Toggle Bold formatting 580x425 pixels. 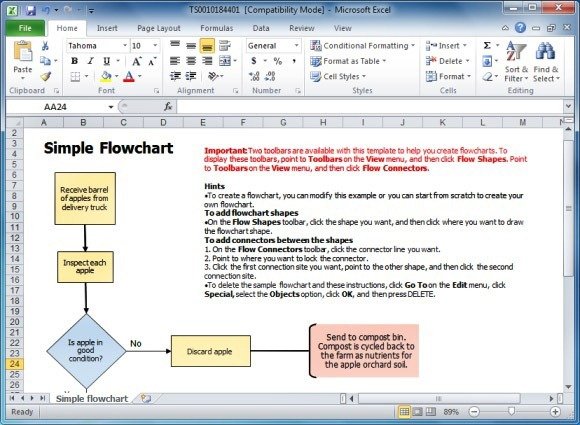point(74,61)
